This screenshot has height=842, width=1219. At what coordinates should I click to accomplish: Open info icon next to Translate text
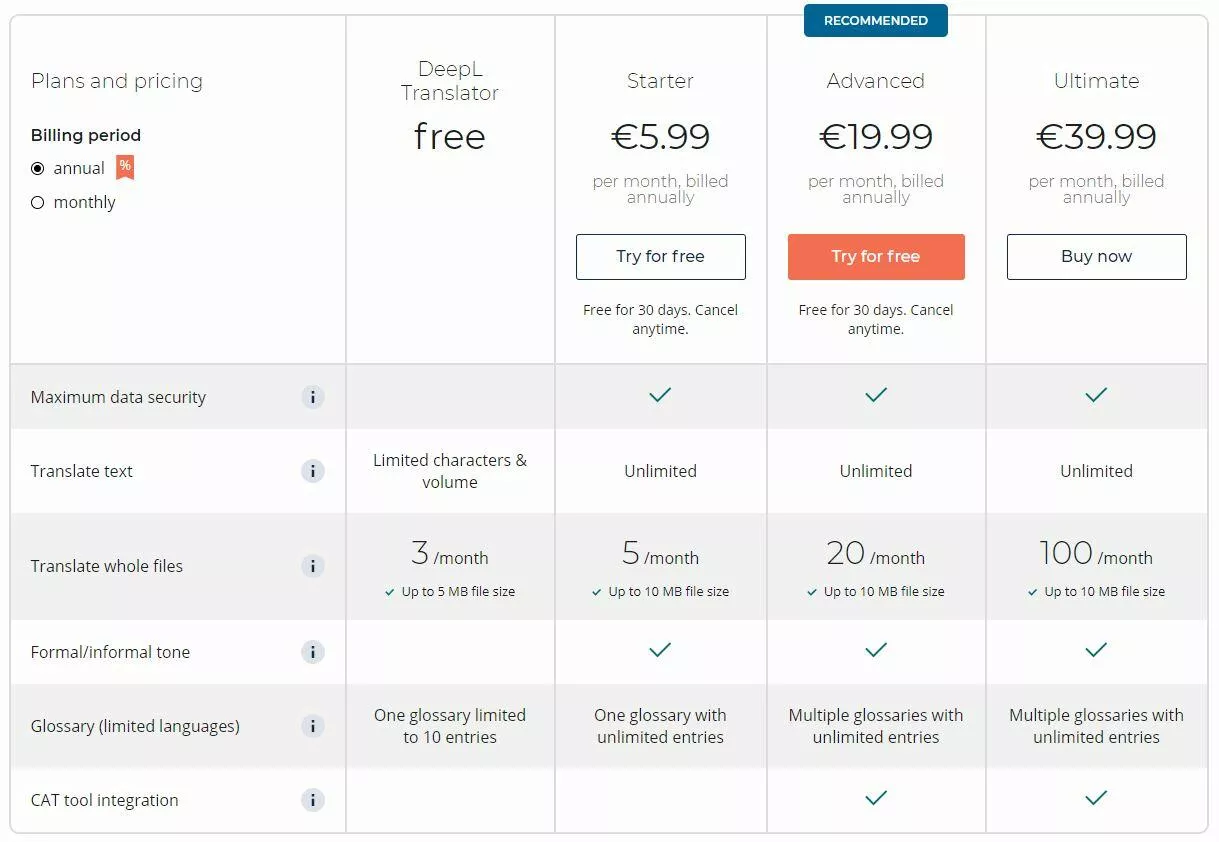[x=313, y=471]
